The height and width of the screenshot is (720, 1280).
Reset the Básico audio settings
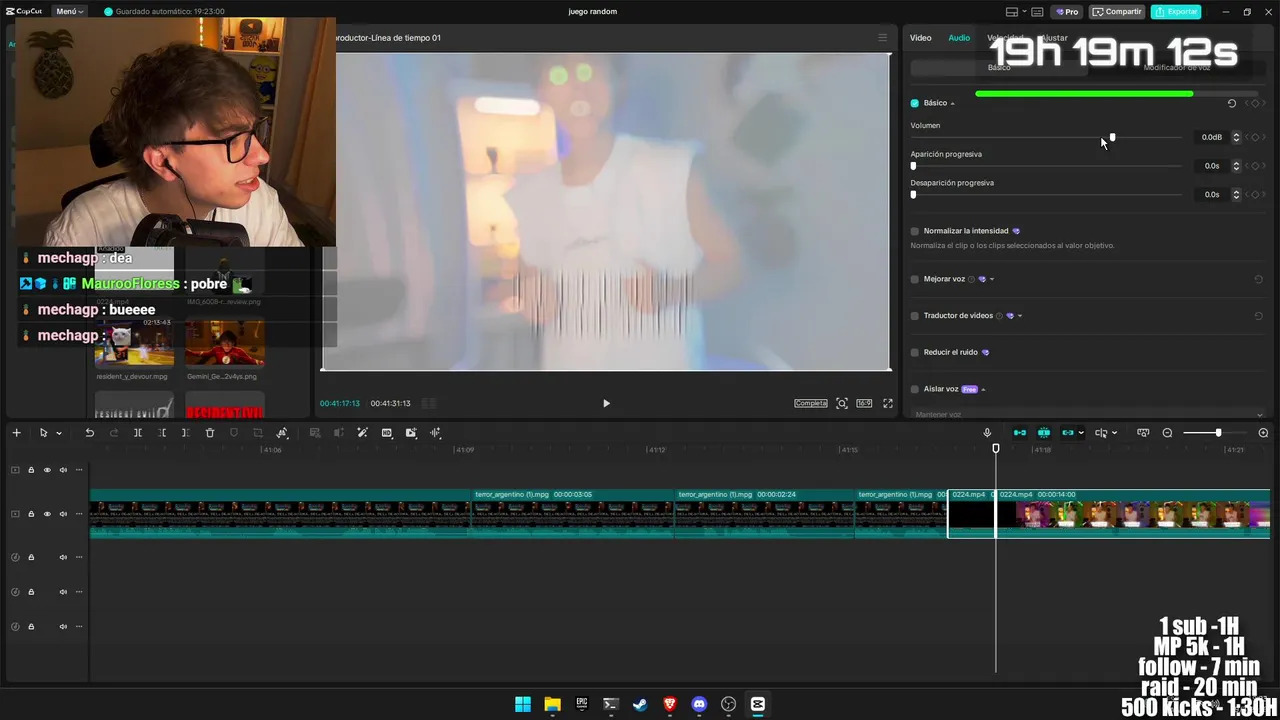tap(1232, 103)
